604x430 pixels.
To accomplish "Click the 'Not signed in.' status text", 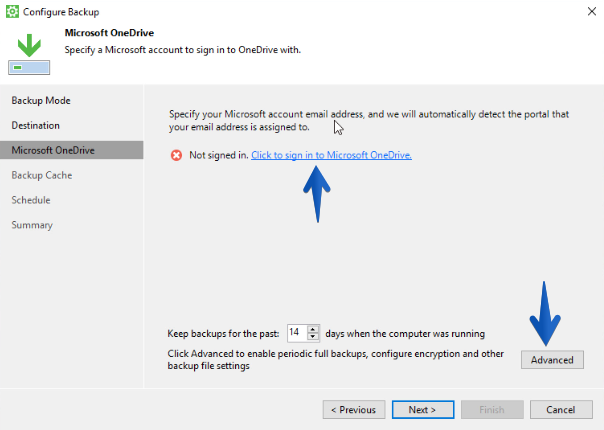I will pos(219,155).
